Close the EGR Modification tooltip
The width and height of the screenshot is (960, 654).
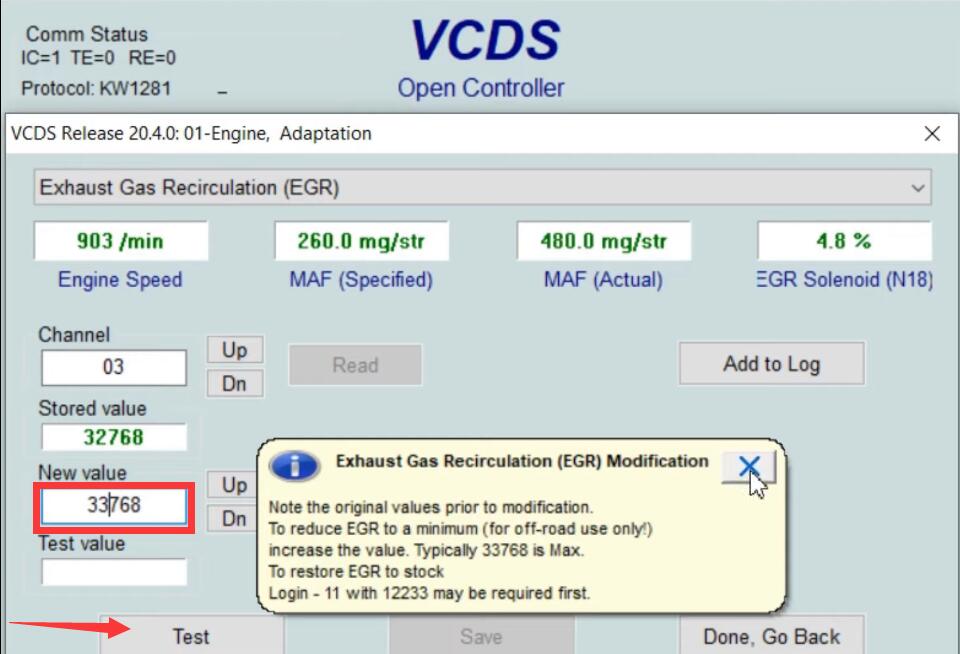[x=749, y=467]
